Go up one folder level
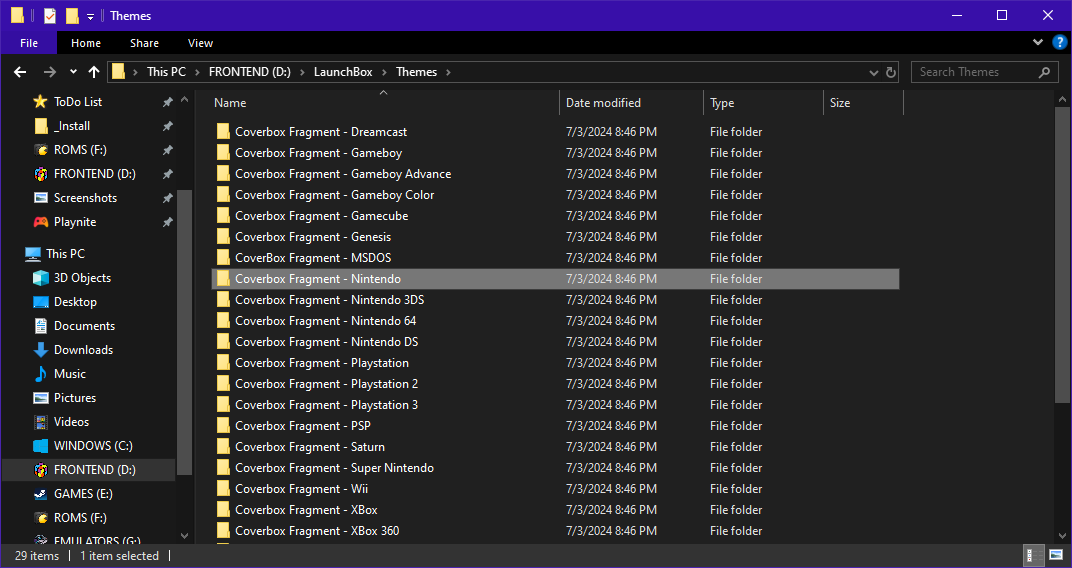The image size is (1072, 568). [x=94, y=72]
